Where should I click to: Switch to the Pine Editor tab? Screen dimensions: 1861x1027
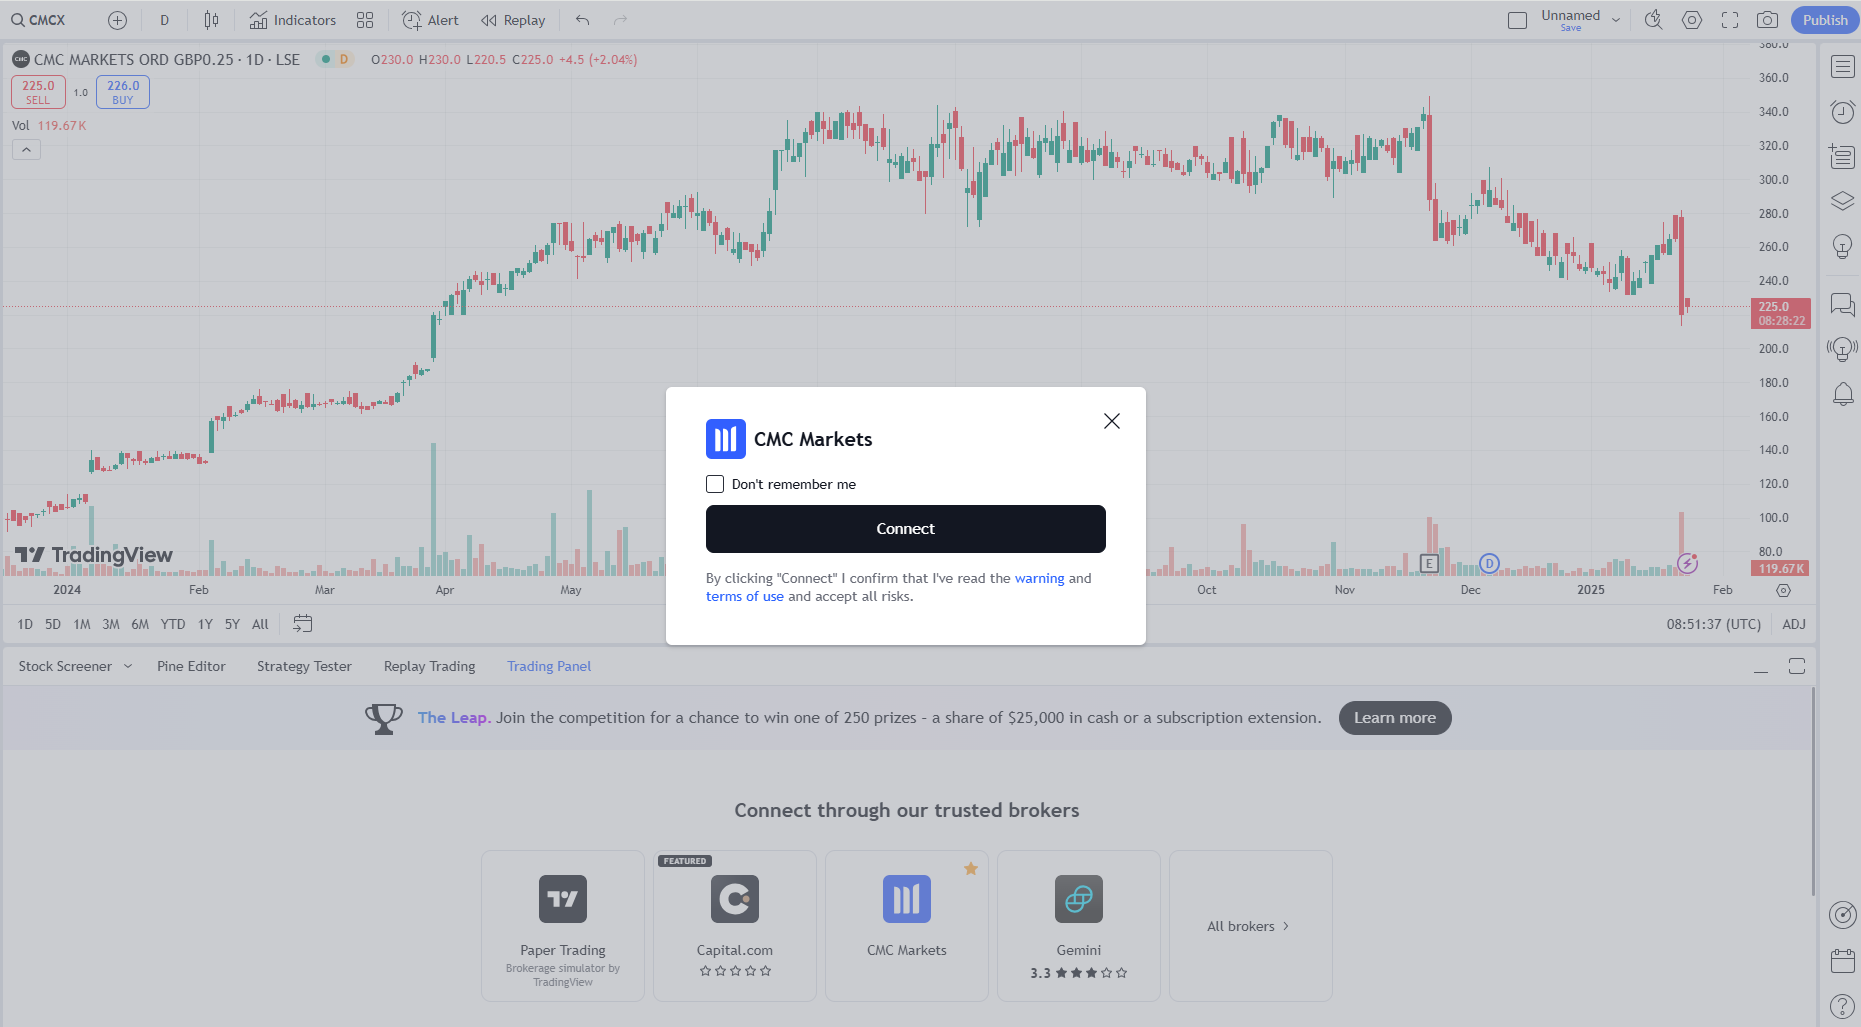tap(191, 666)
